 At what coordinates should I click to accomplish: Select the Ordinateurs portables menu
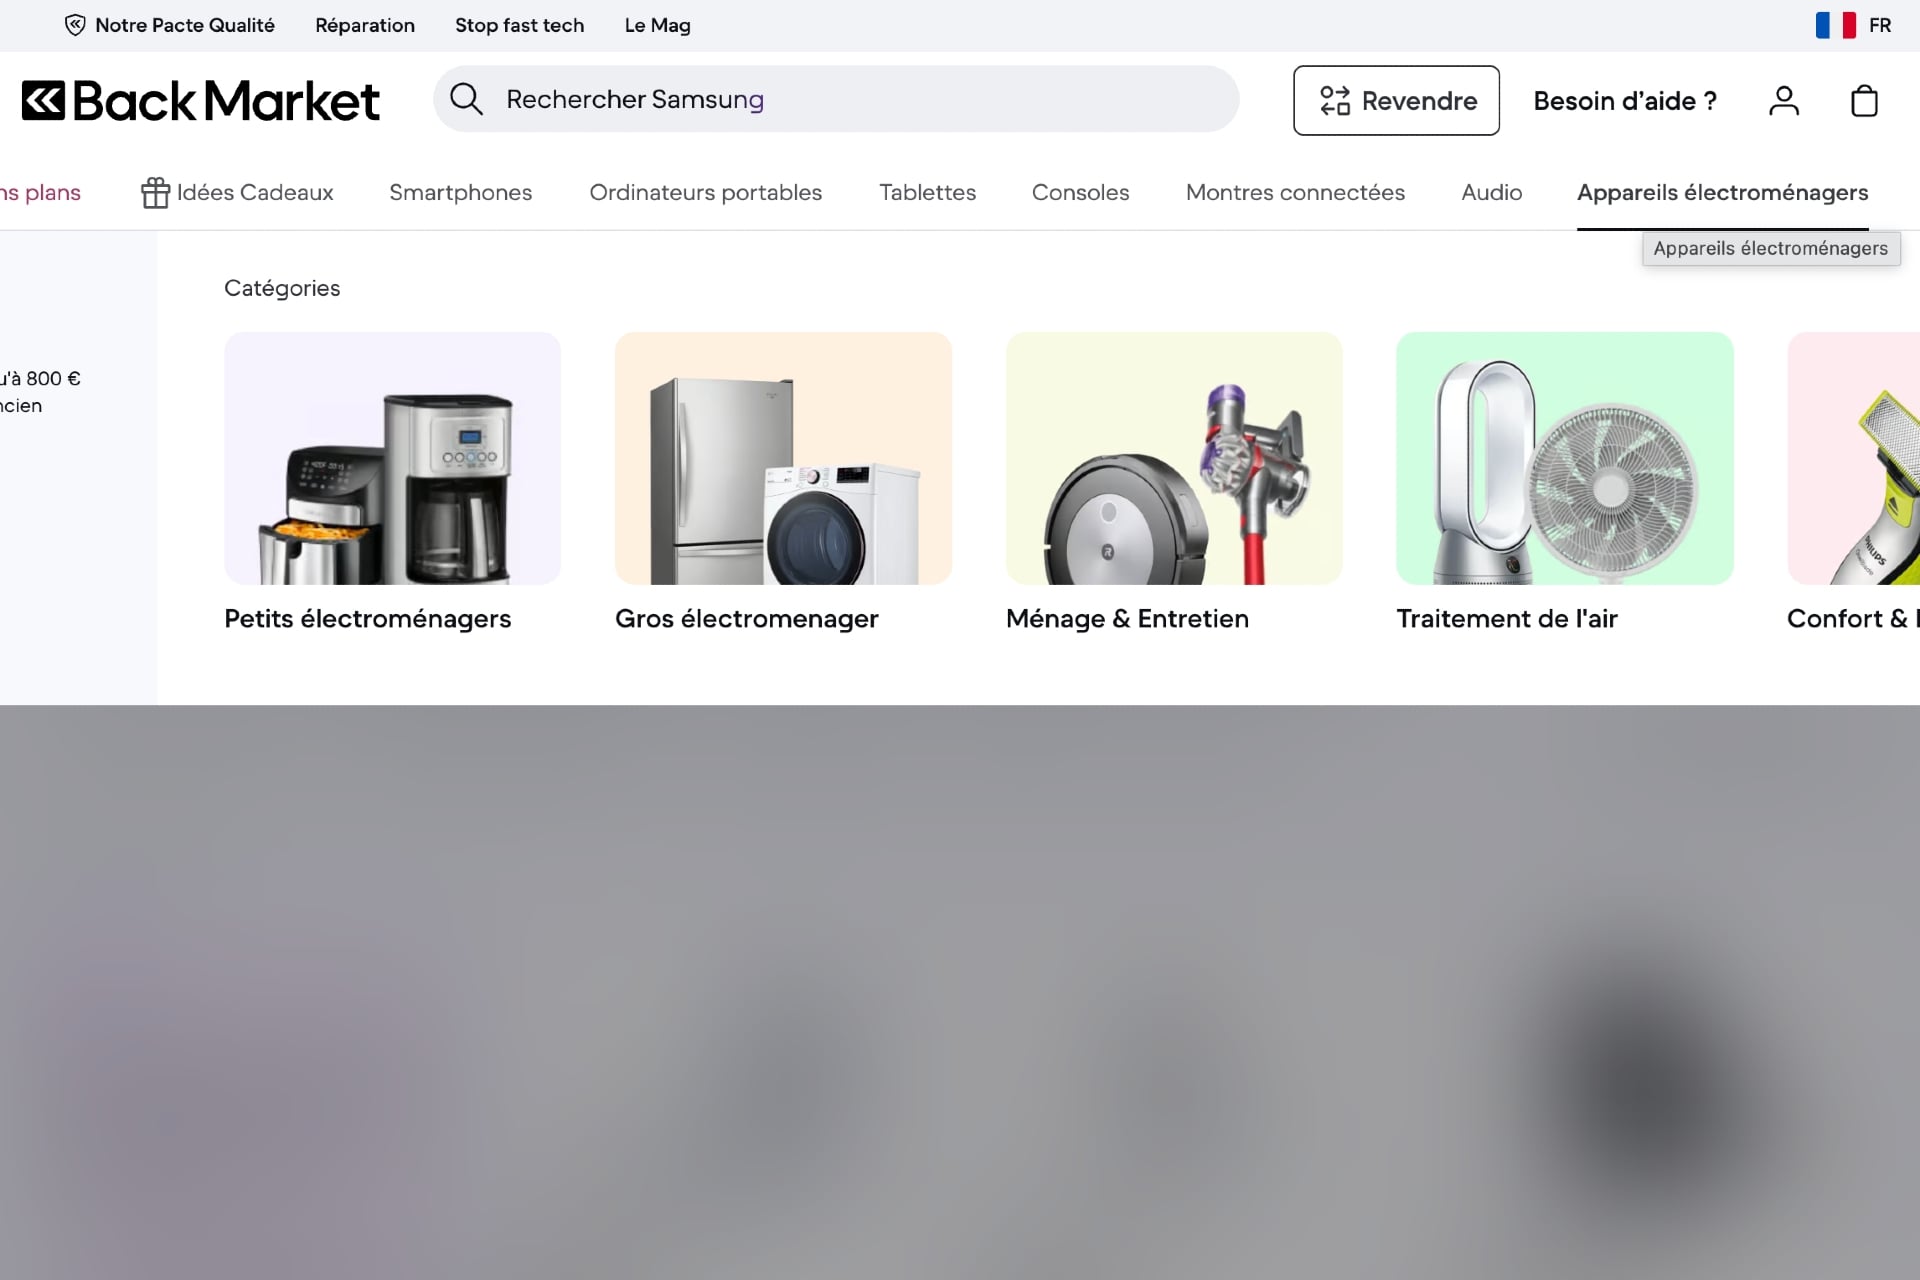point(706,192)
